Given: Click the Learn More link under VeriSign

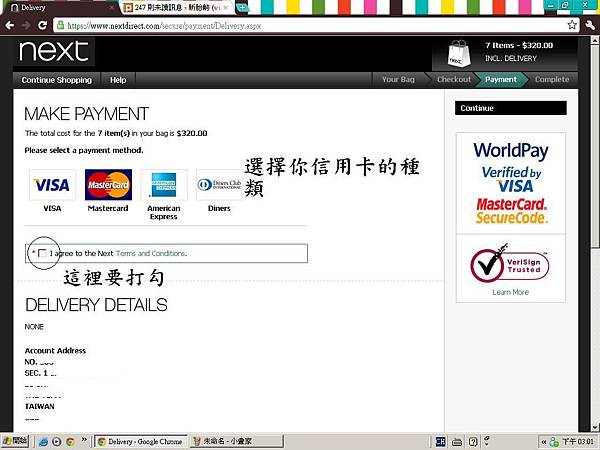Looking at the screenshot, I should [510, 292].
